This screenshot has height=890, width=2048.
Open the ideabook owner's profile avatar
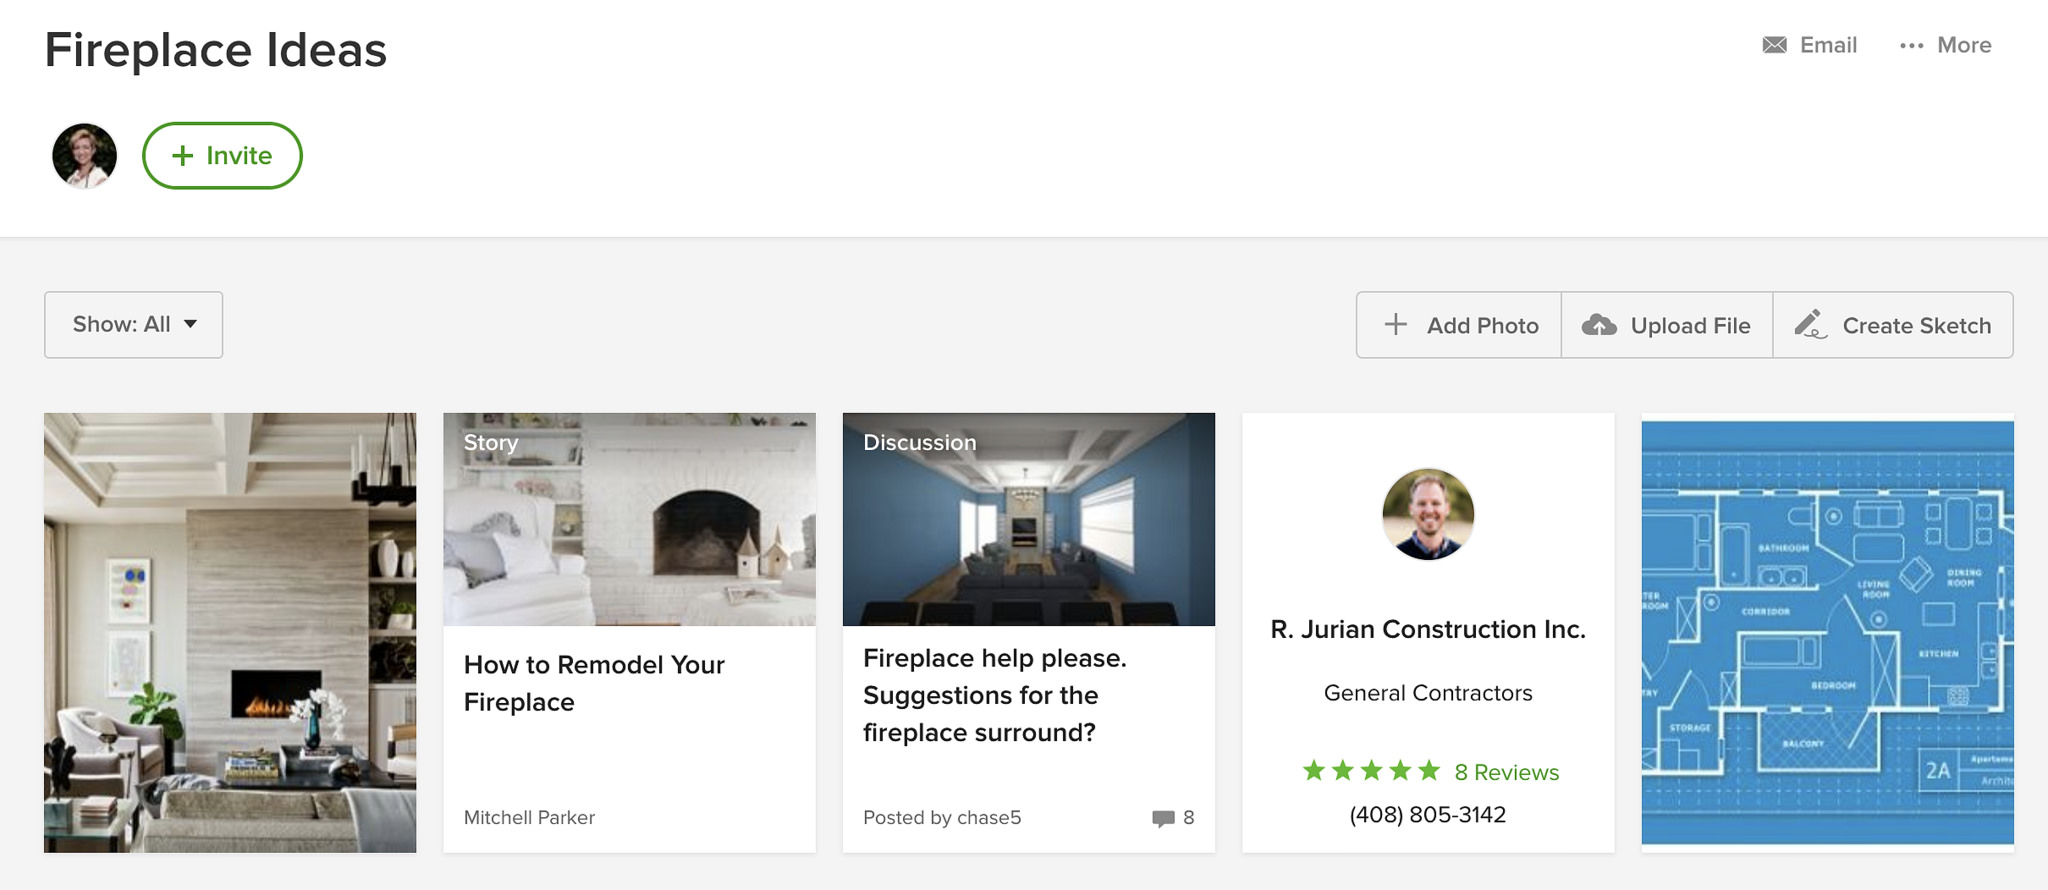click(85, 156)
